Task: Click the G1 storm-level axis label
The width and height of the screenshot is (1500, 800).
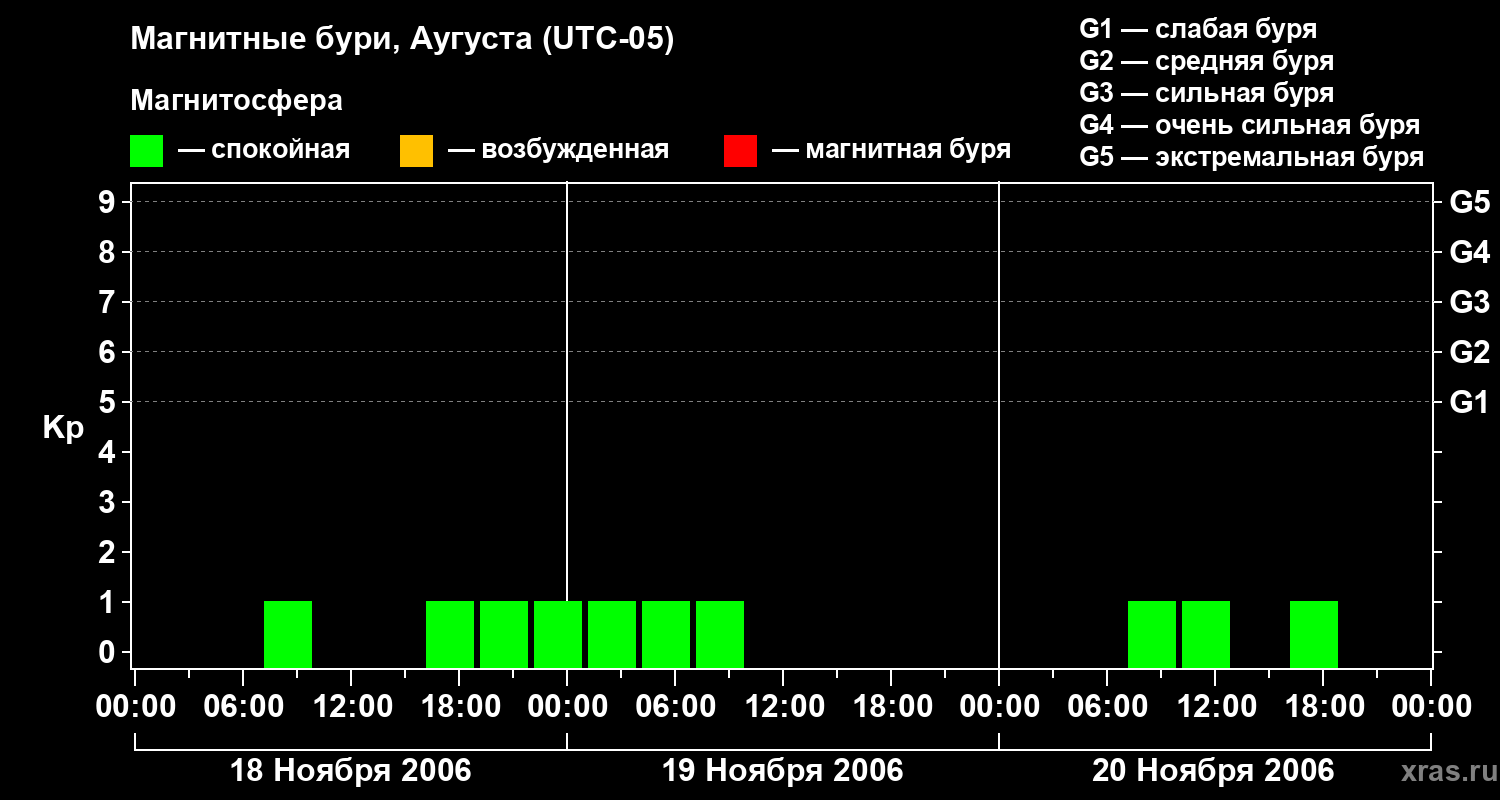Action: click(1469, 402)
